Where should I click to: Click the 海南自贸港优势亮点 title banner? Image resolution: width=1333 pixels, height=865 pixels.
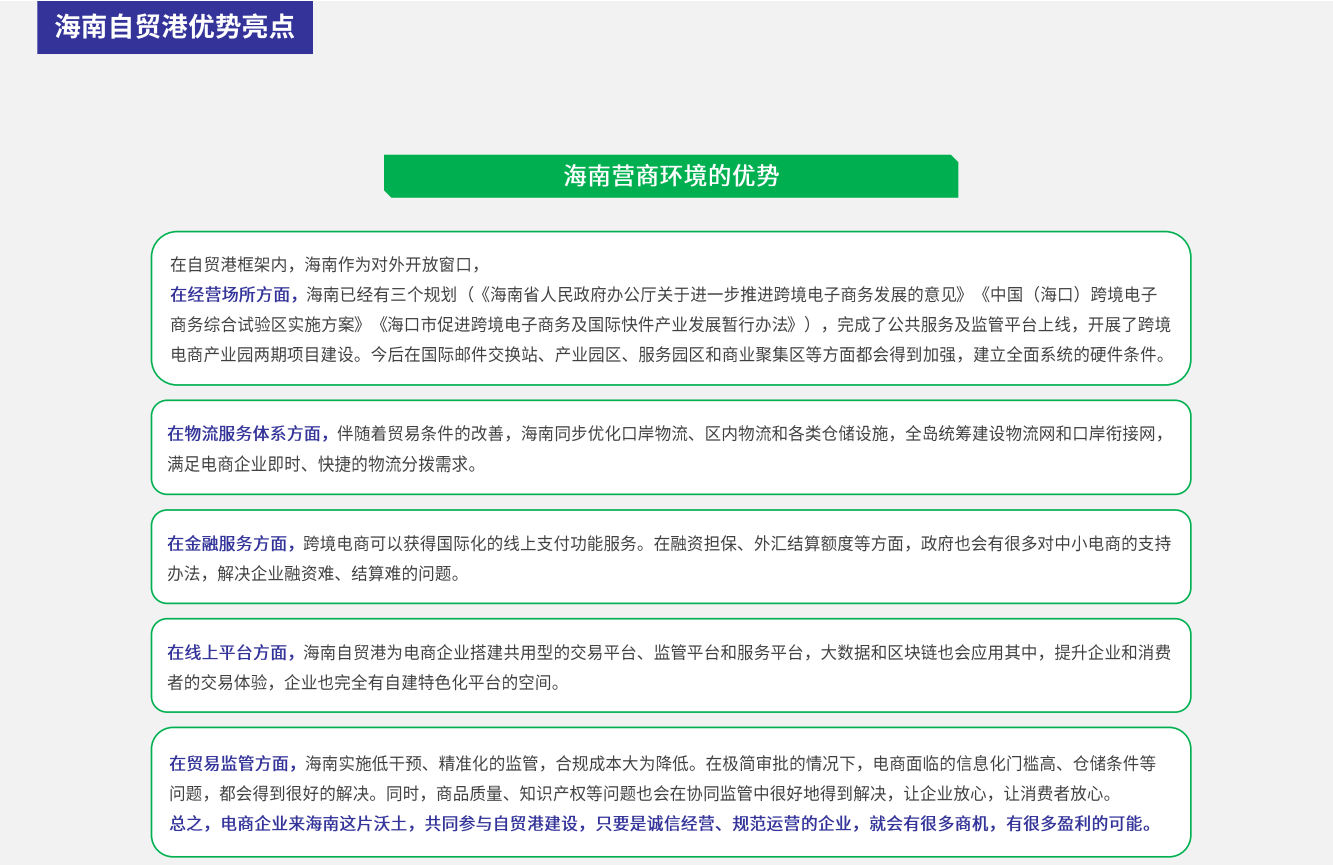[x=175, y=27]
